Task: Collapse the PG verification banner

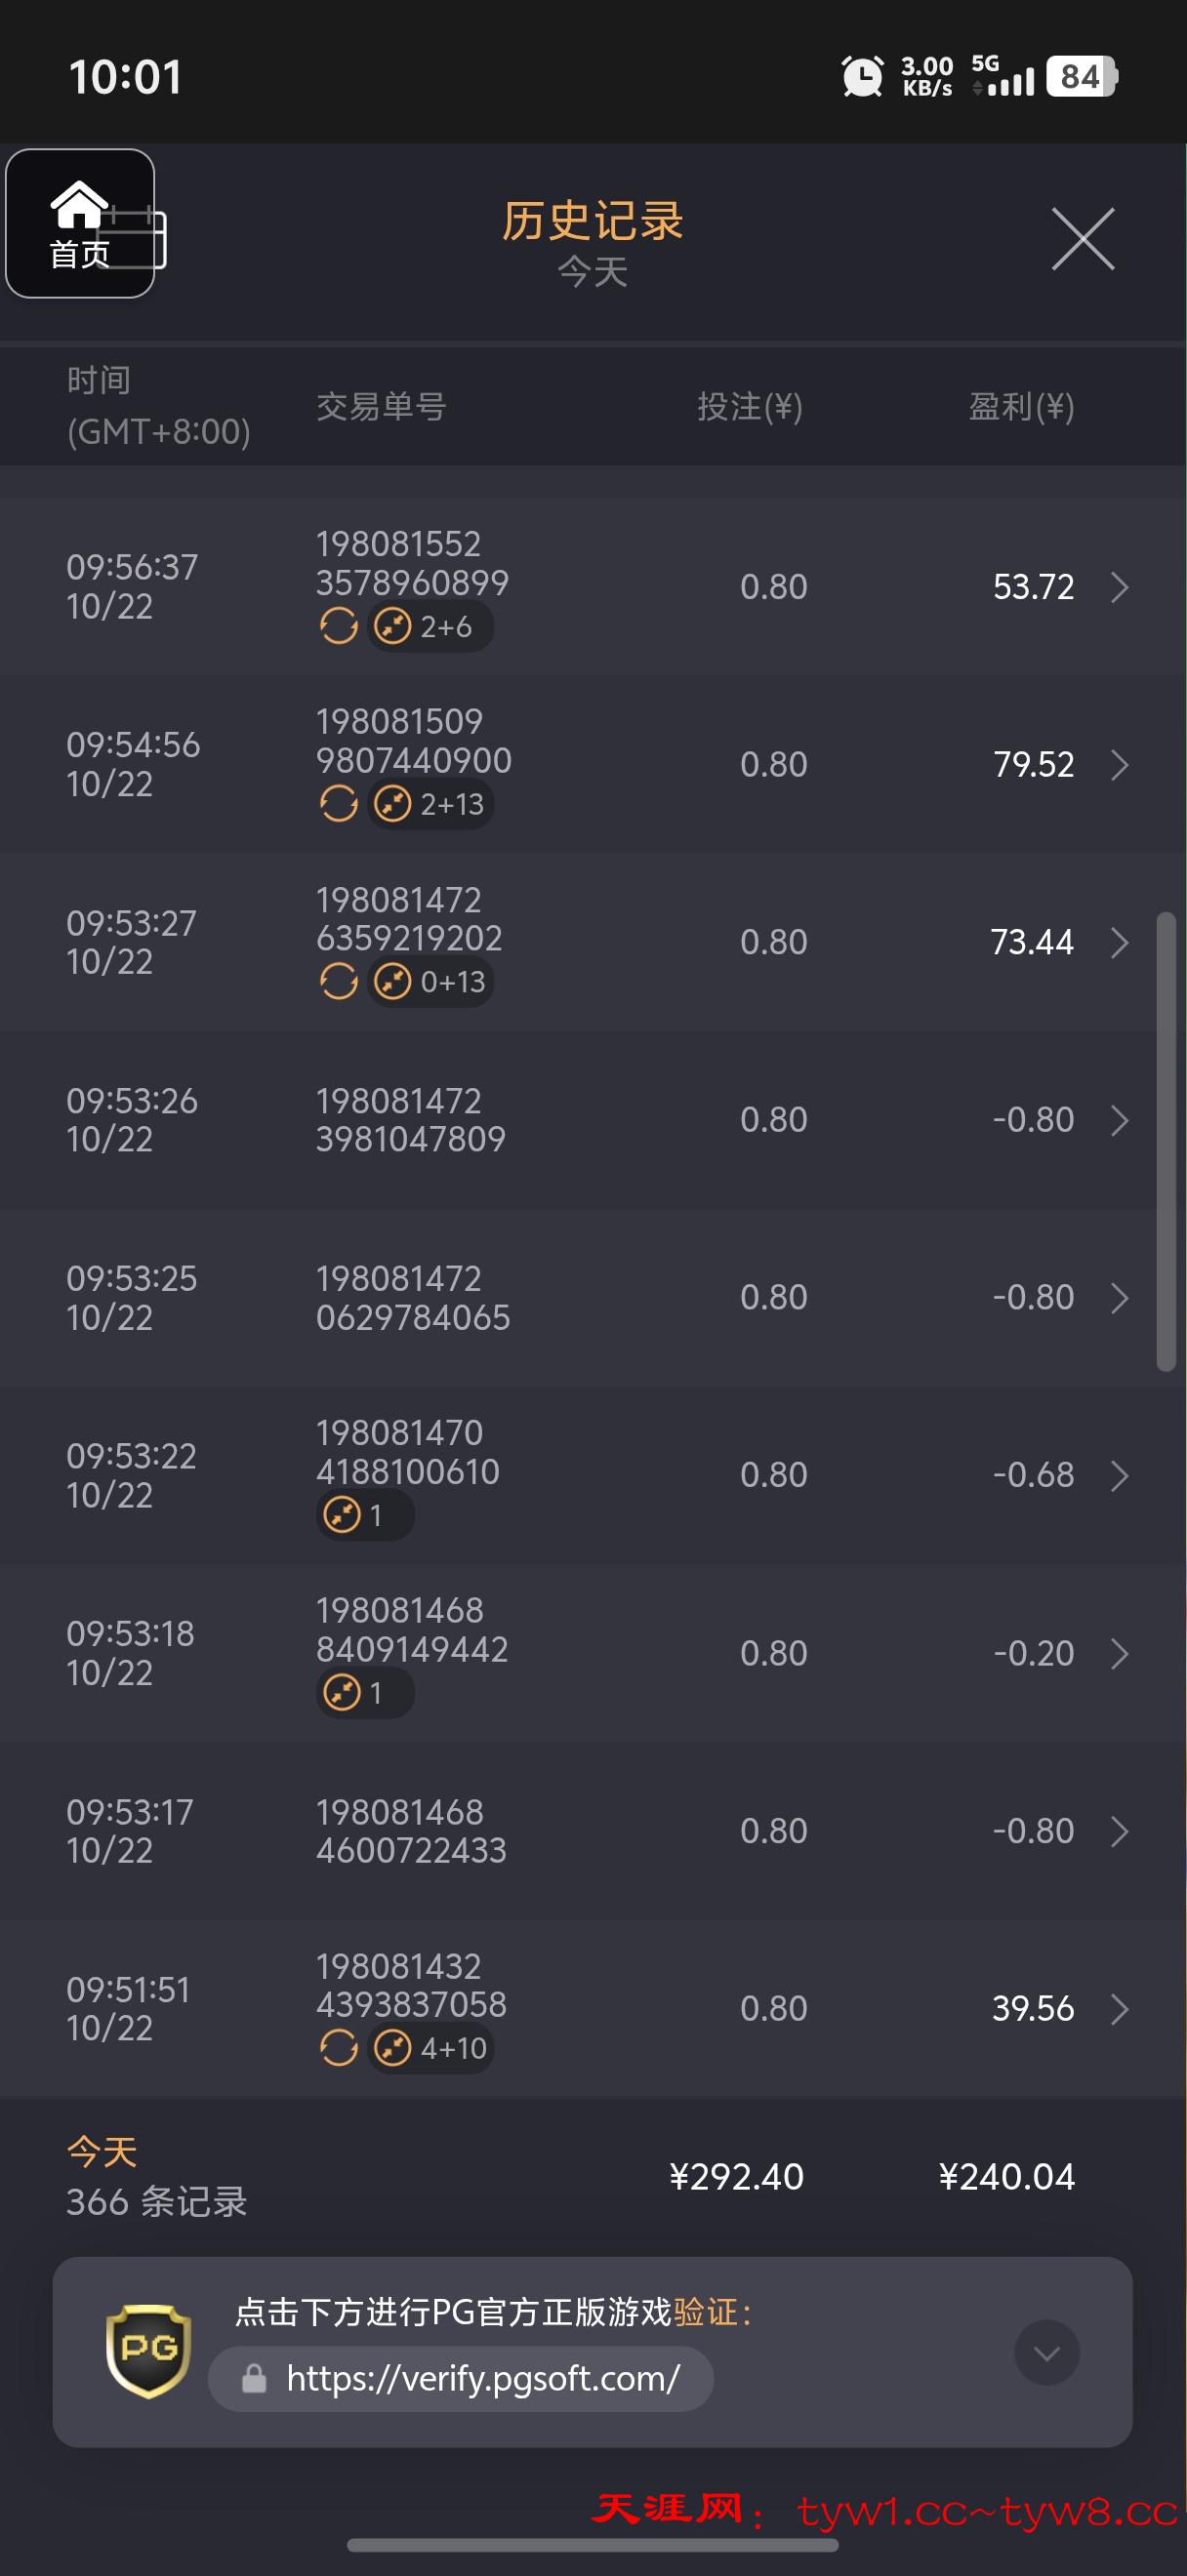Action: click(1046, 2352)
